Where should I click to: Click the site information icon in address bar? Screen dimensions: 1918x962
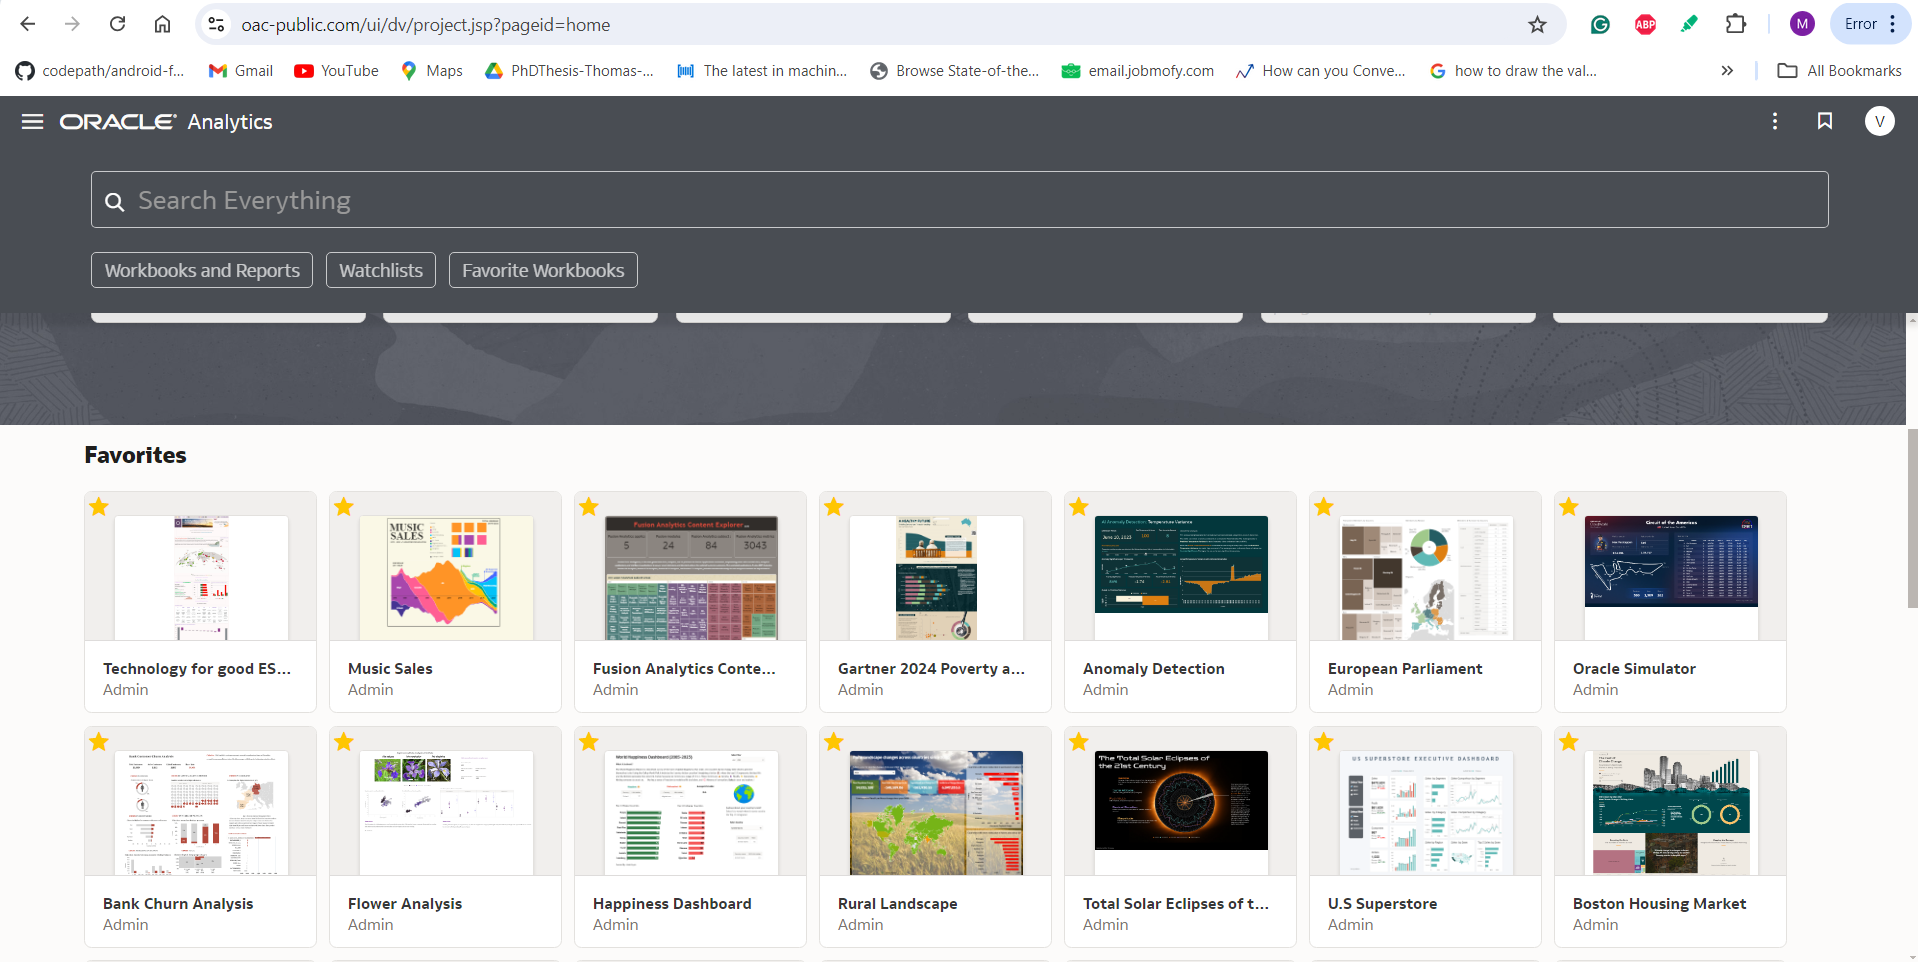tap(216, 24)
